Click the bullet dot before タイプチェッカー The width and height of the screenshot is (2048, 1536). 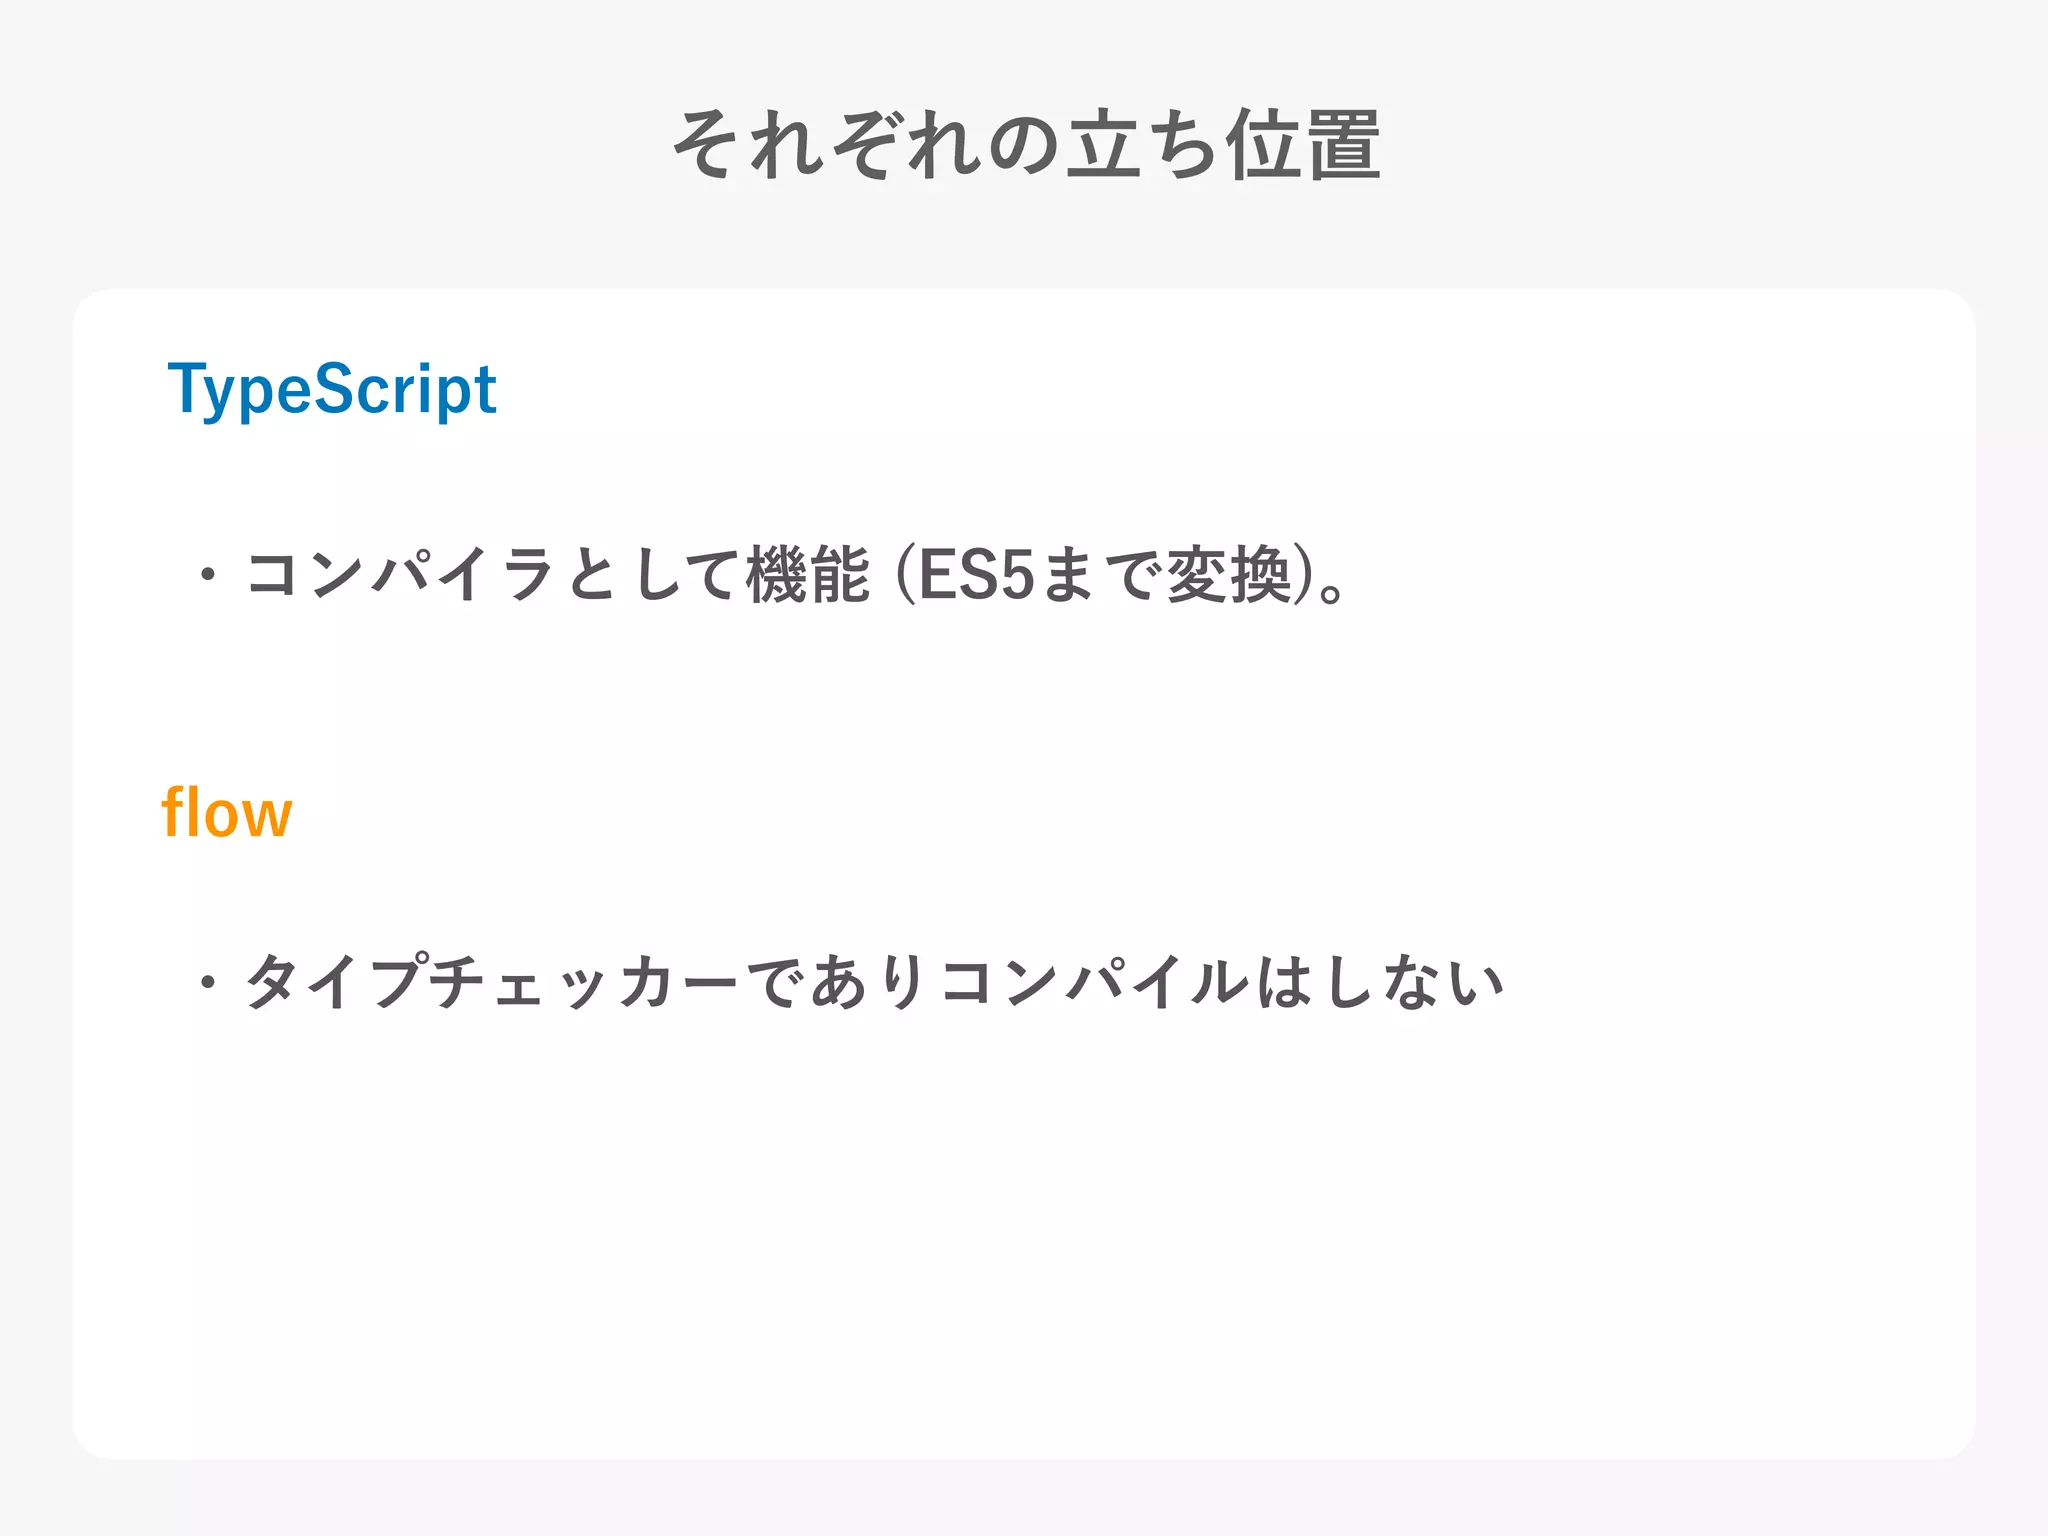(x=207, y=982)
